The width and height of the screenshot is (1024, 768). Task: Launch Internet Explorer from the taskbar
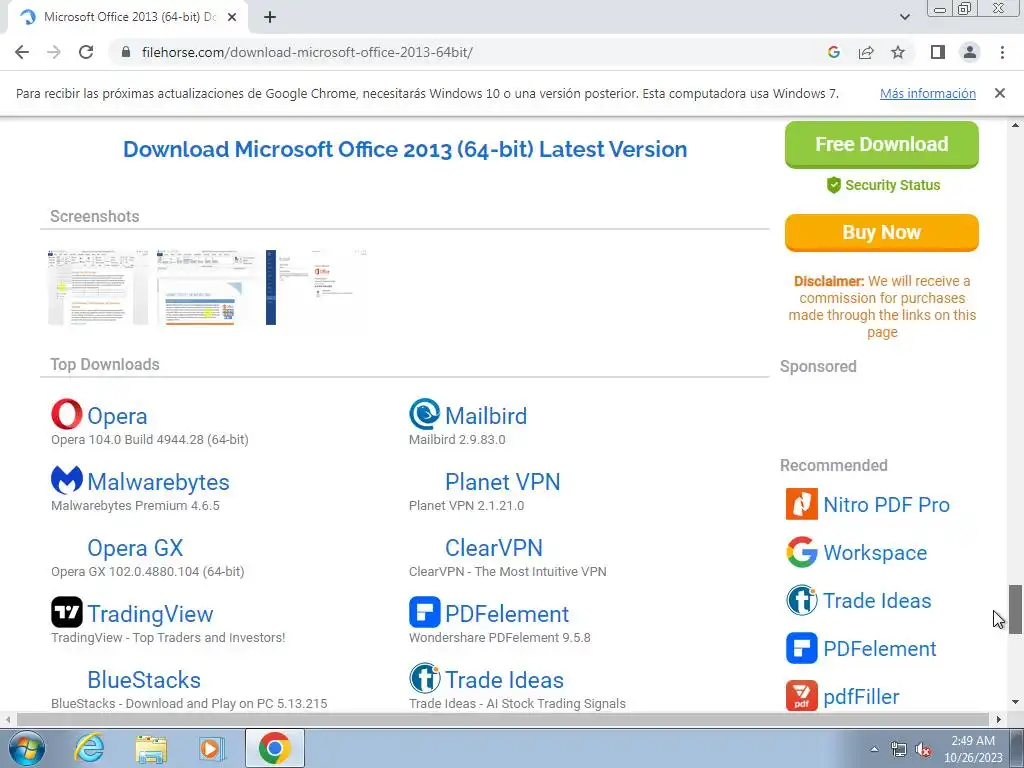click(x=89, y=748)
